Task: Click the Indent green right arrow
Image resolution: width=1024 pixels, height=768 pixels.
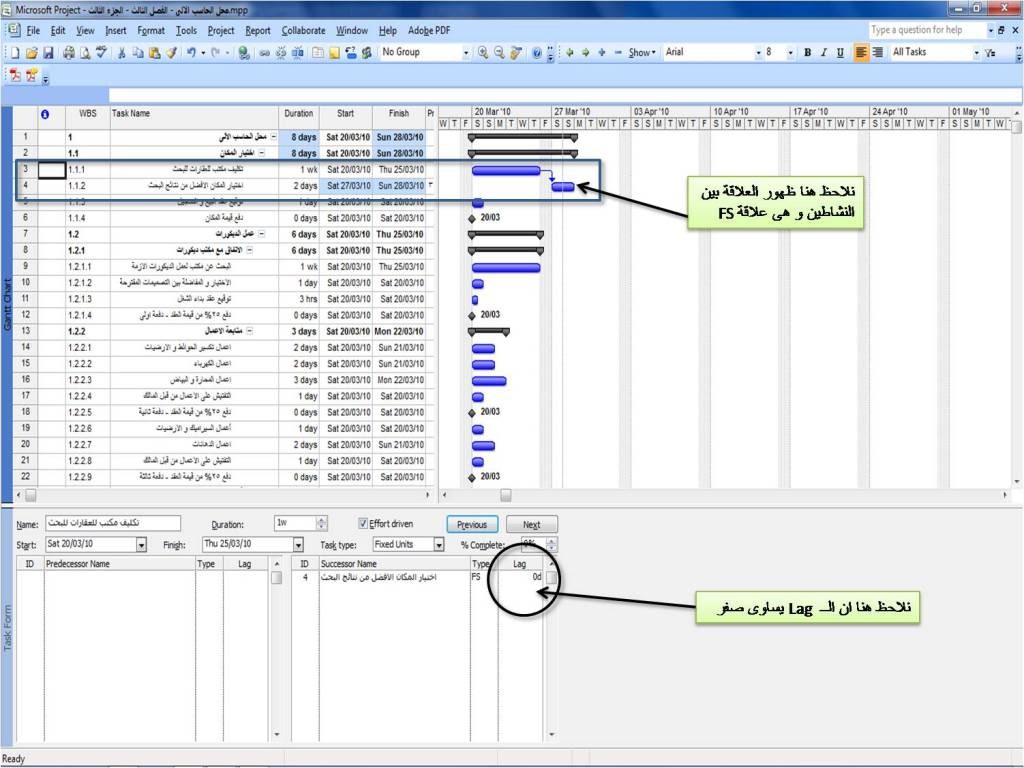Action: 586,52
